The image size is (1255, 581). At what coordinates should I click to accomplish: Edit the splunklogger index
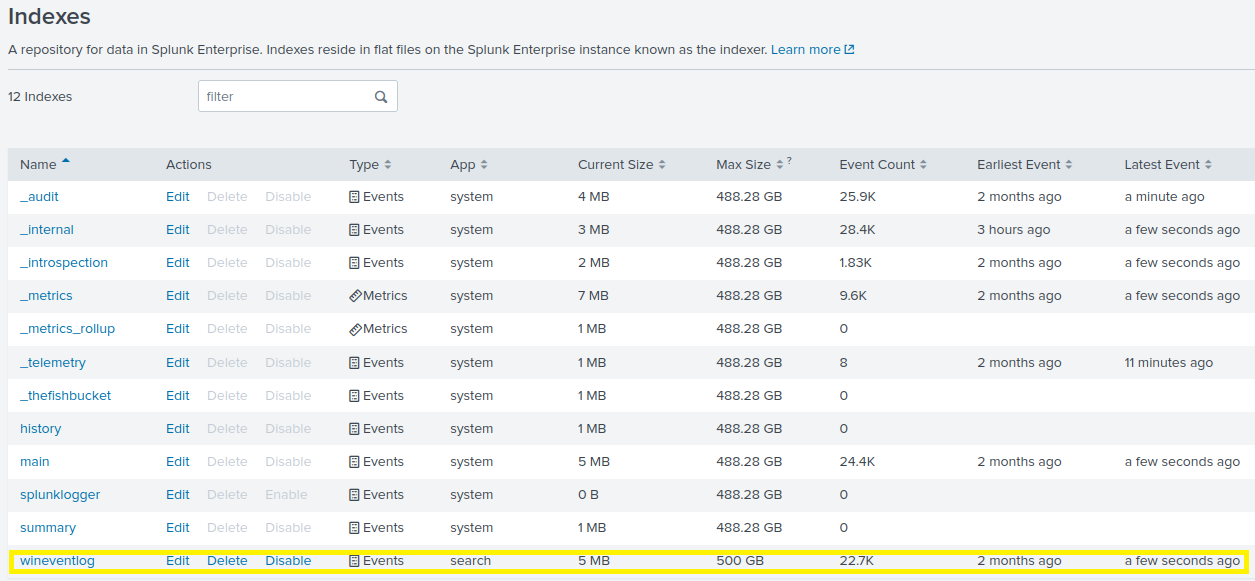point(178,495)
